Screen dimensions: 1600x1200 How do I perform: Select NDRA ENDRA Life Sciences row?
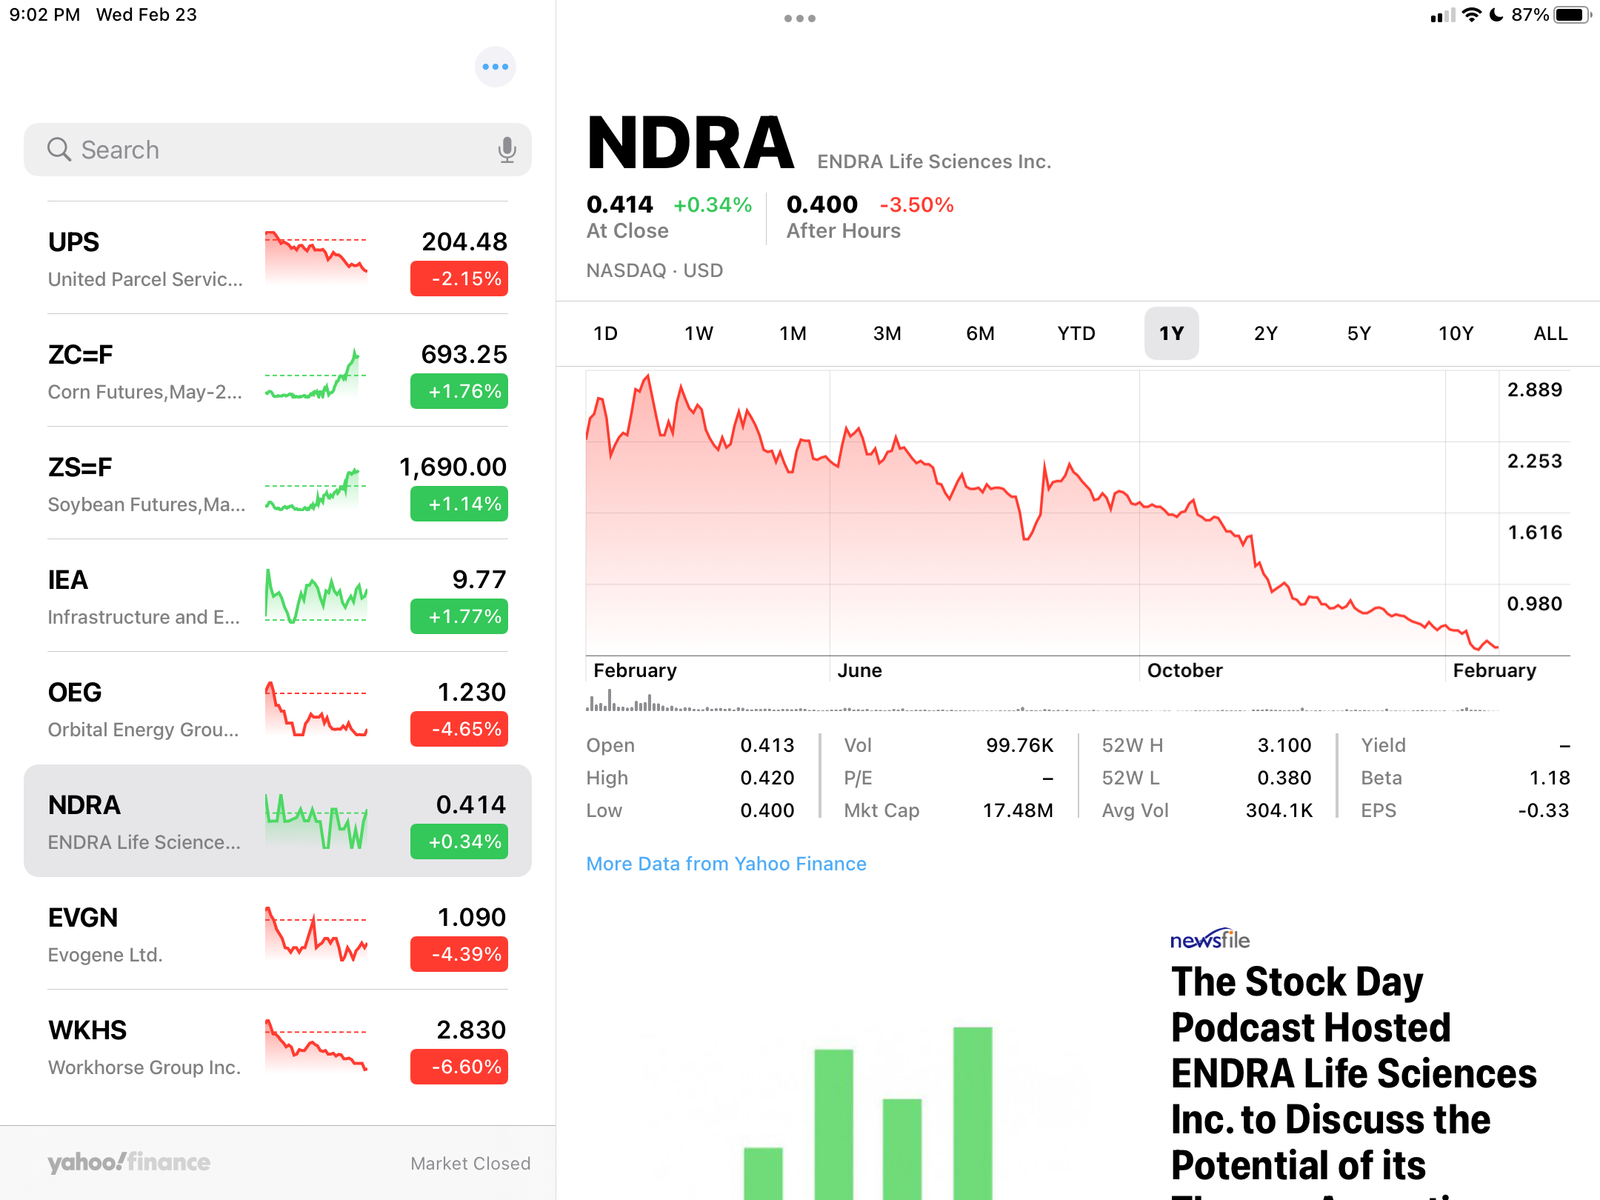[x=277, y=821]
